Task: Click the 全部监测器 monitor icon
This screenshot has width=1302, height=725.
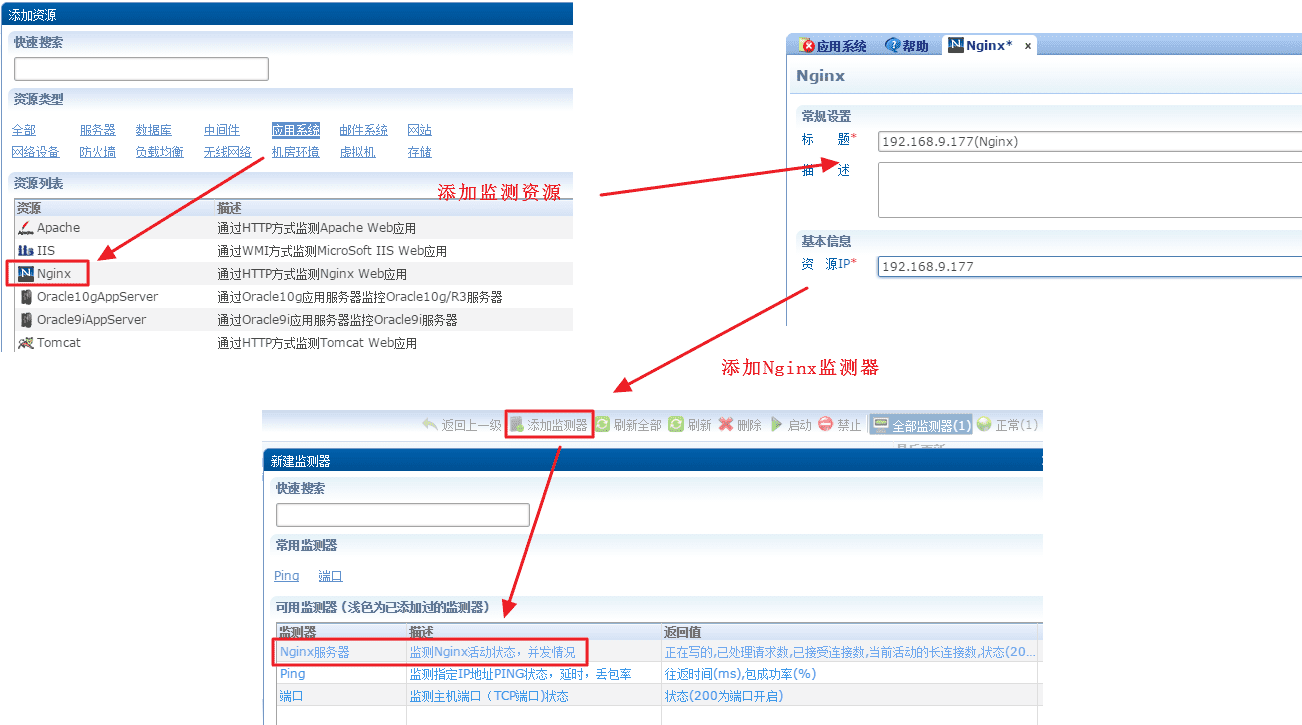Action: click(881, 425)
